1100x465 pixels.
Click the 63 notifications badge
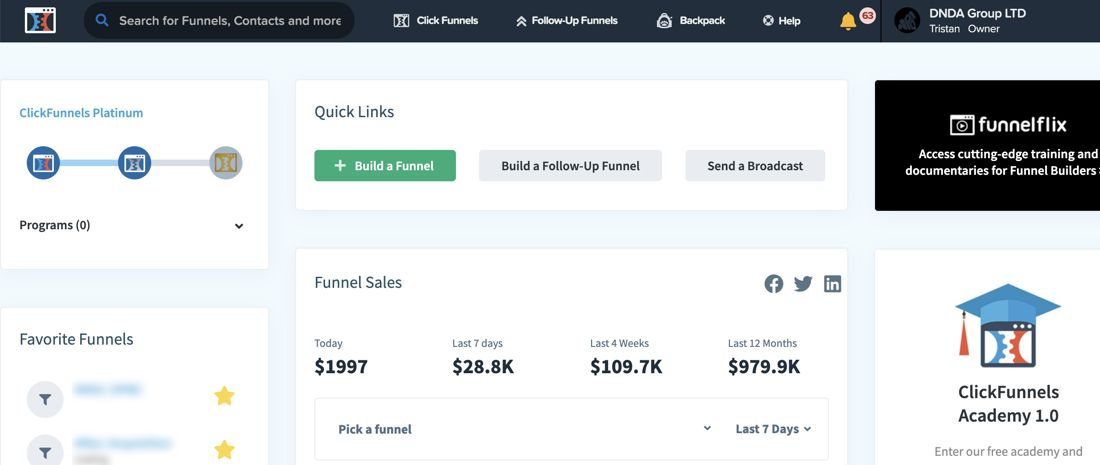pyautogui.click(x=867, y=15)
